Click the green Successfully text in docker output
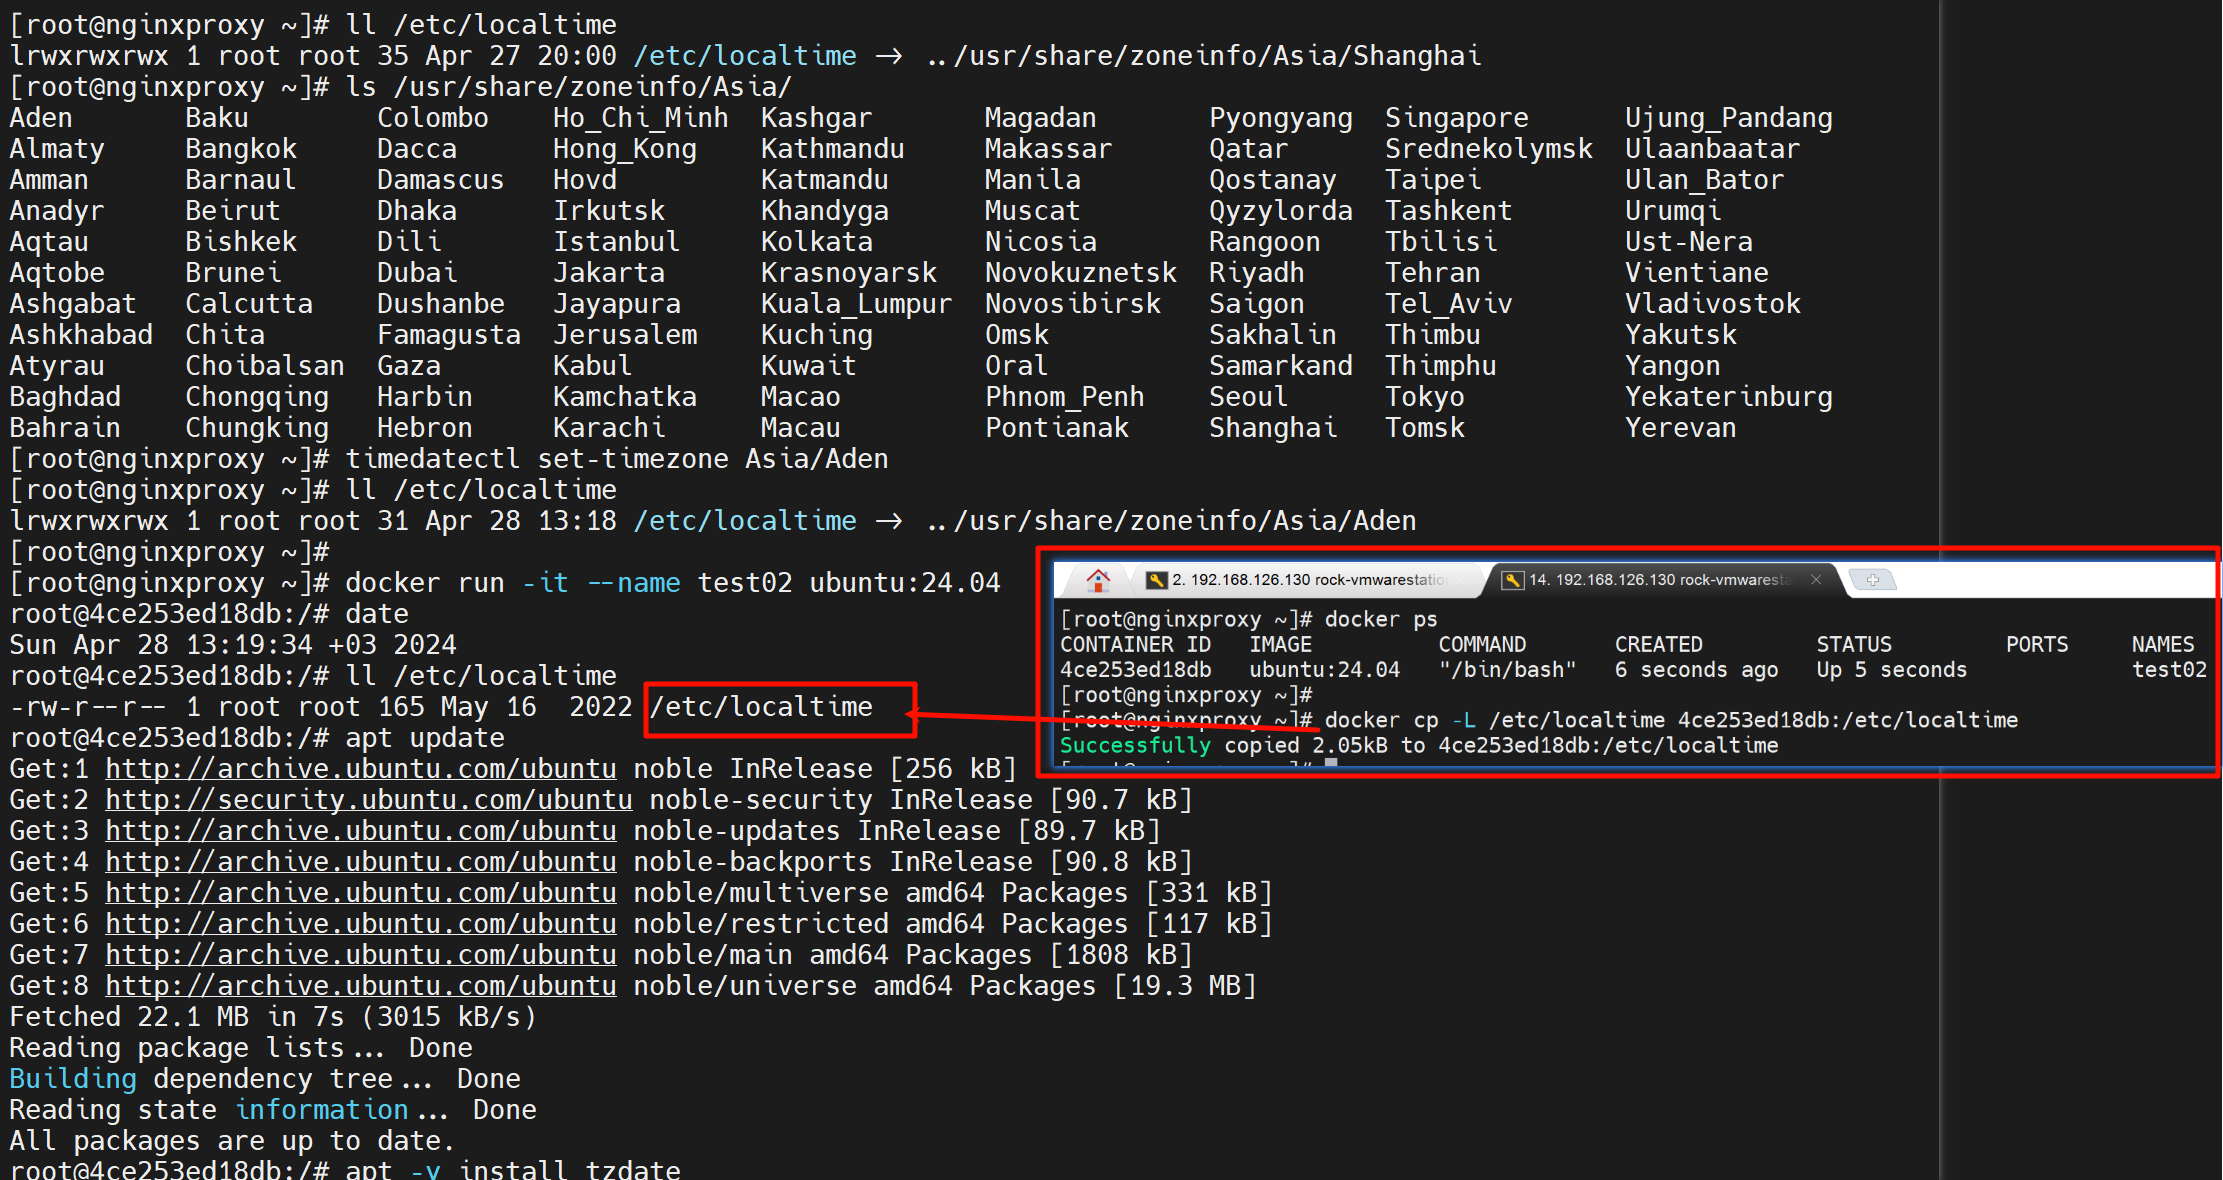The height and width of the screenshot is (1180, 2223). pos(1134,746)
